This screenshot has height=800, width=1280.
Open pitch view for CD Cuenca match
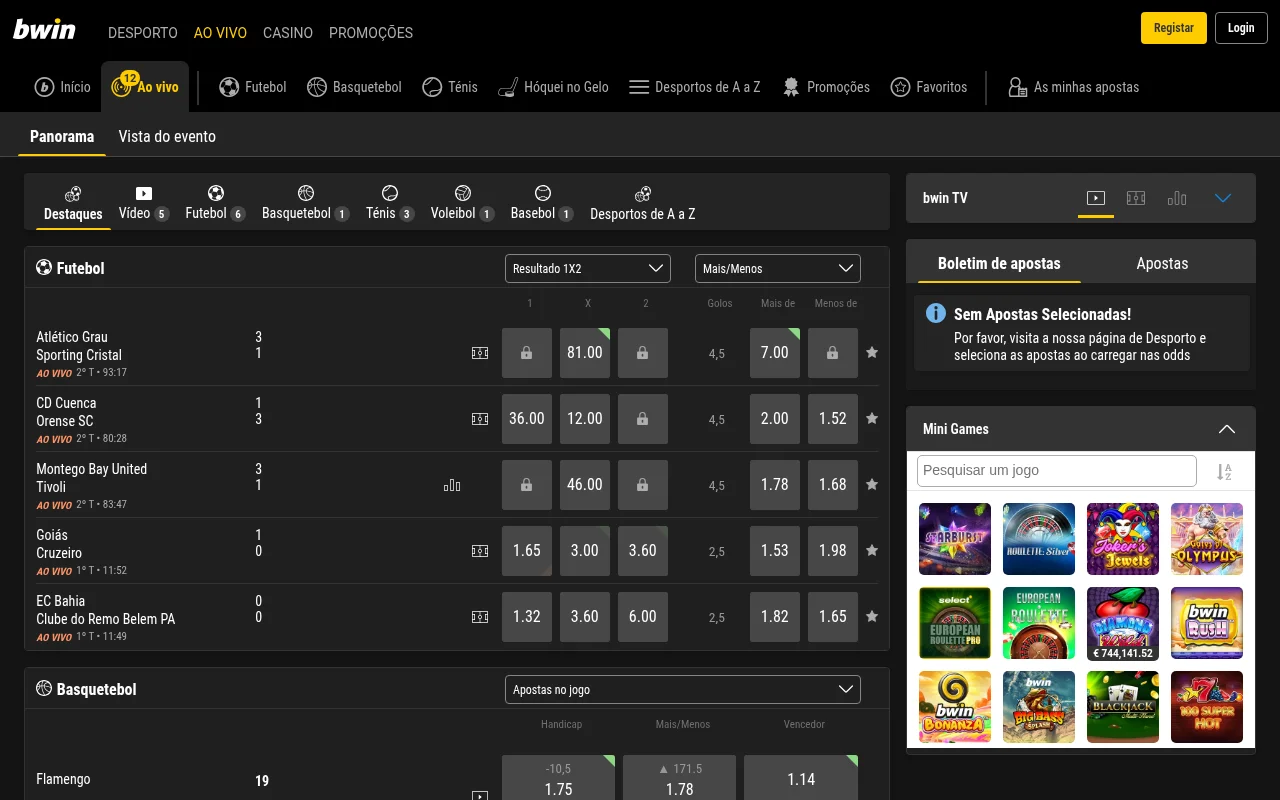(480, 419)
